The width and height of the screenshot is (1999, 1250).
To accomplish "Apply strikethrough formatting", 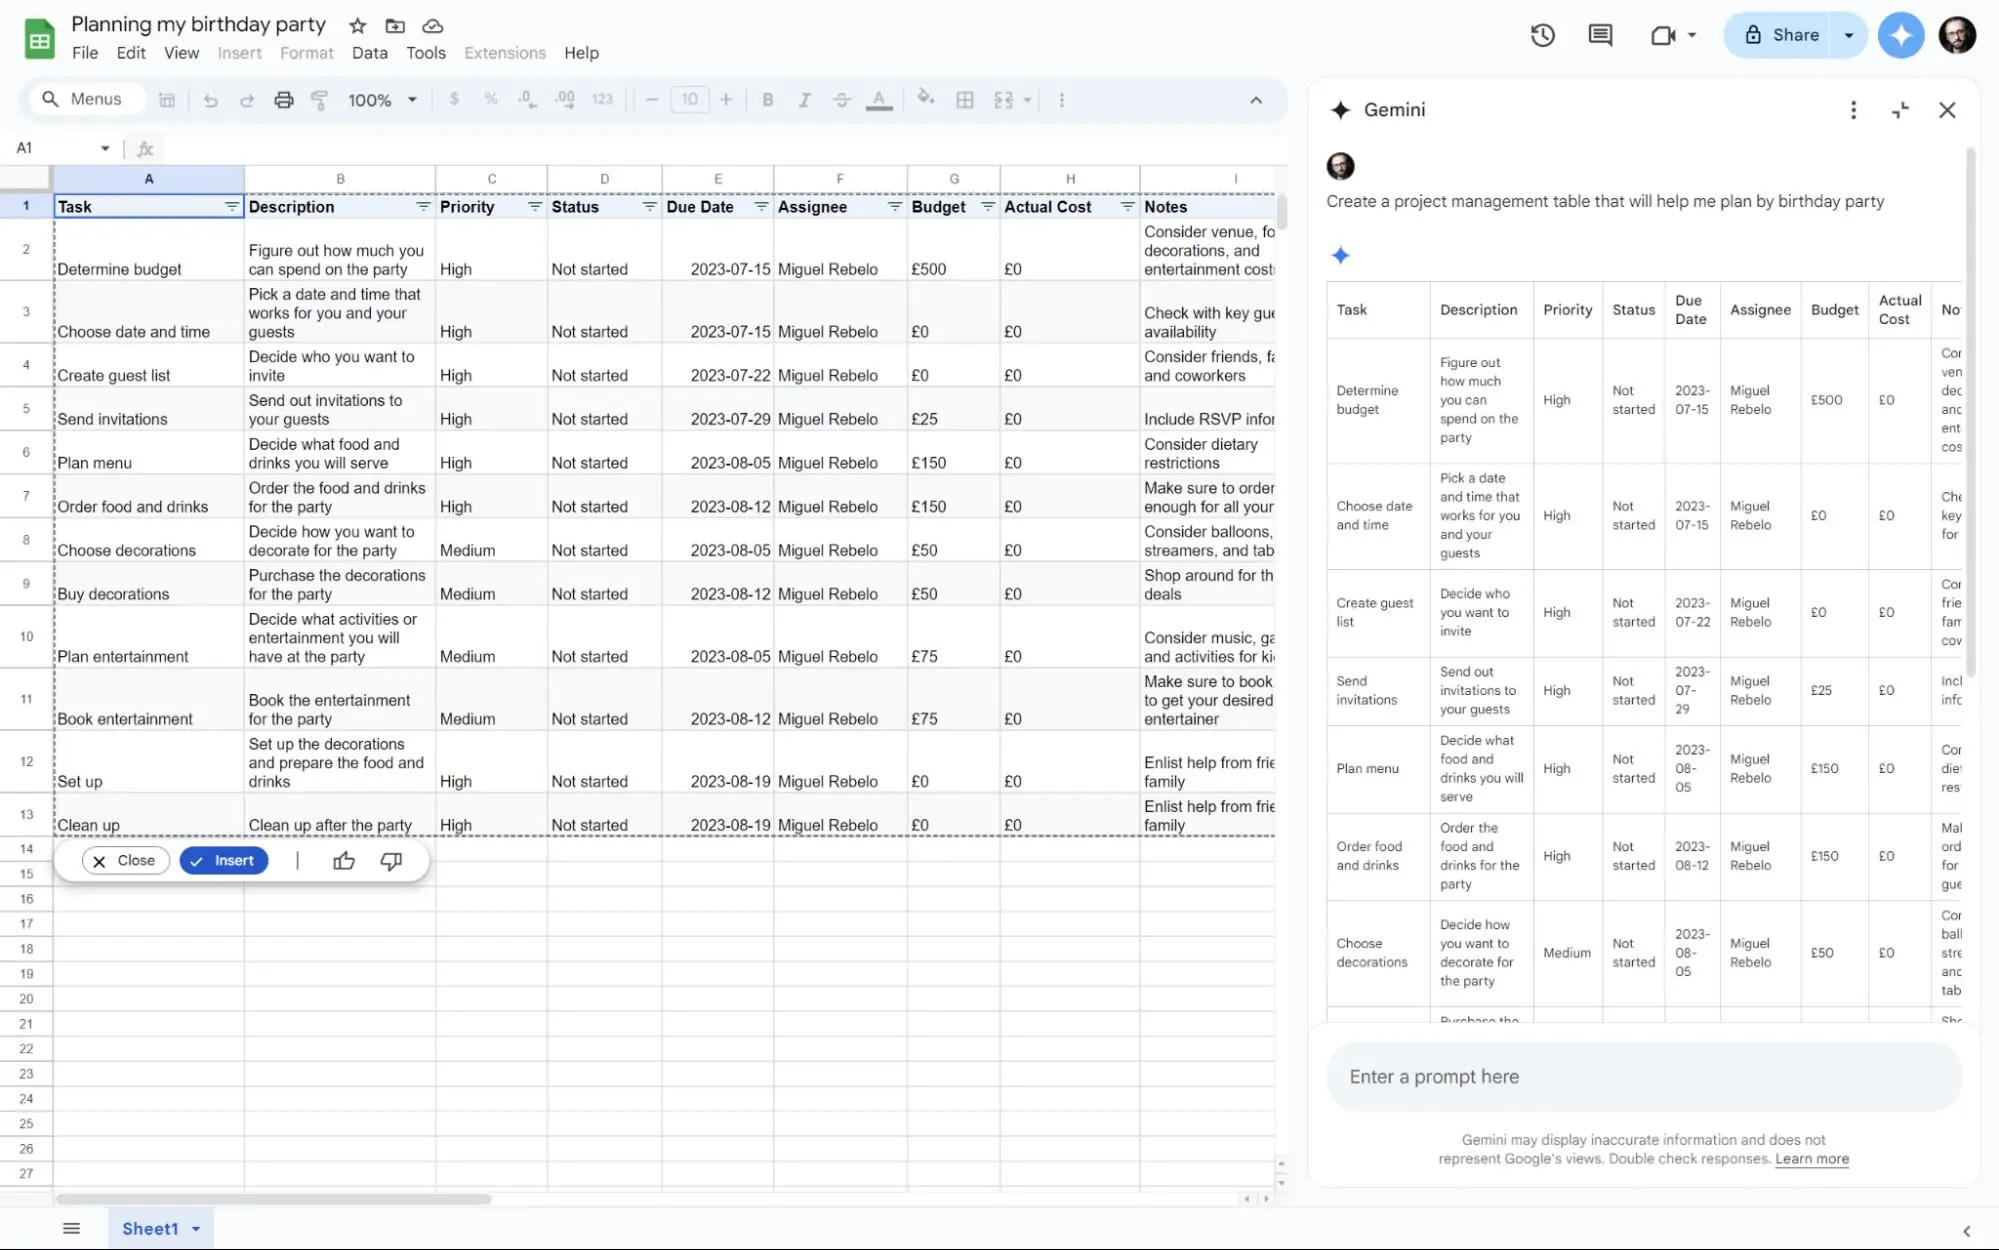I will coord(841,99).
